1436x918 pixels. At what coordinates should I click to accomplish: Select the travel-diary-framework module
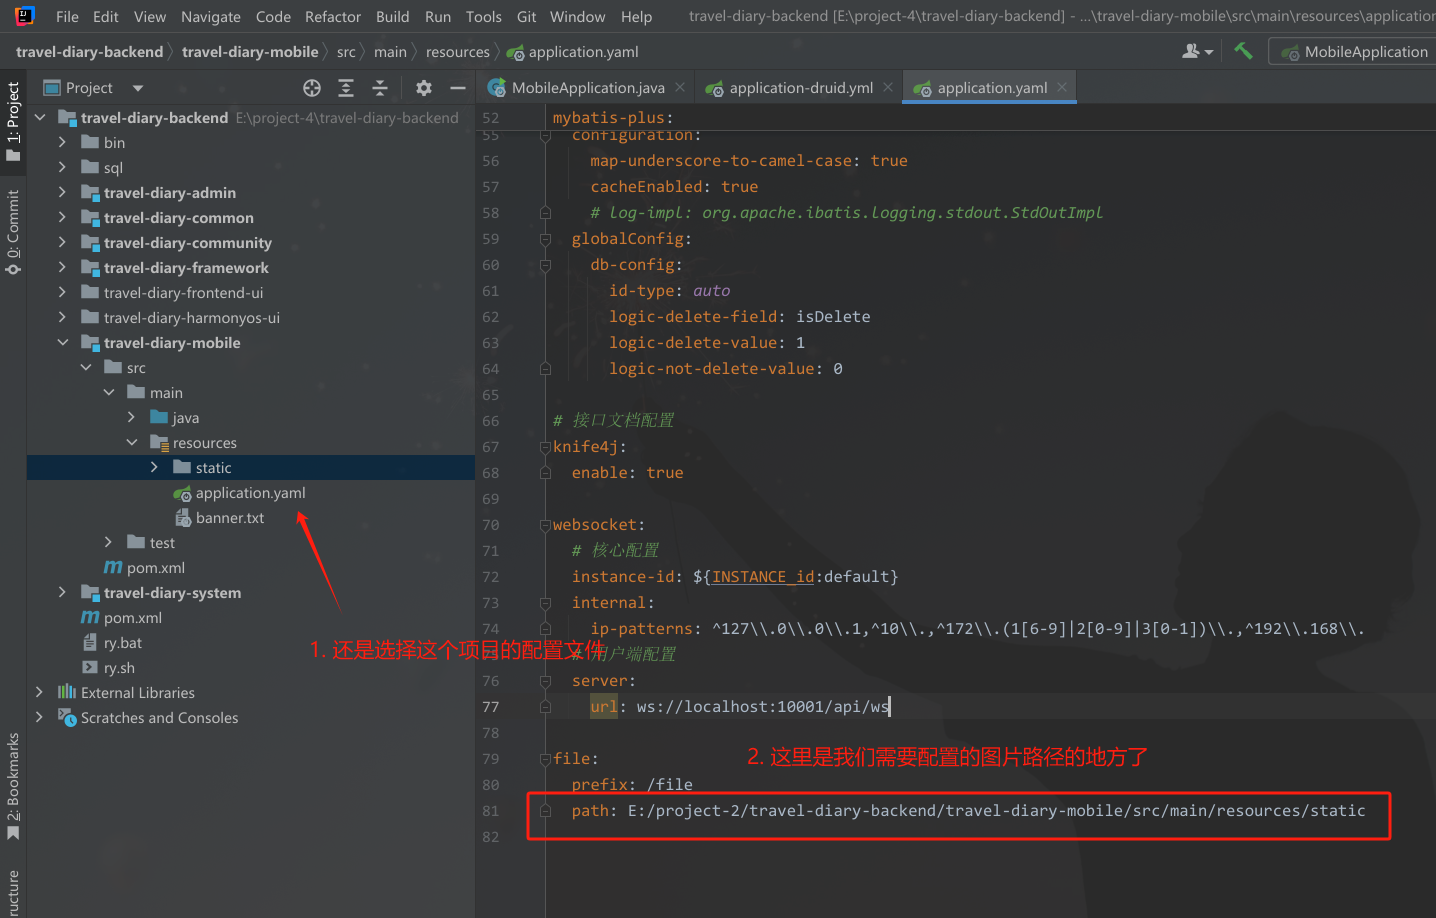[x=186, y=268]
